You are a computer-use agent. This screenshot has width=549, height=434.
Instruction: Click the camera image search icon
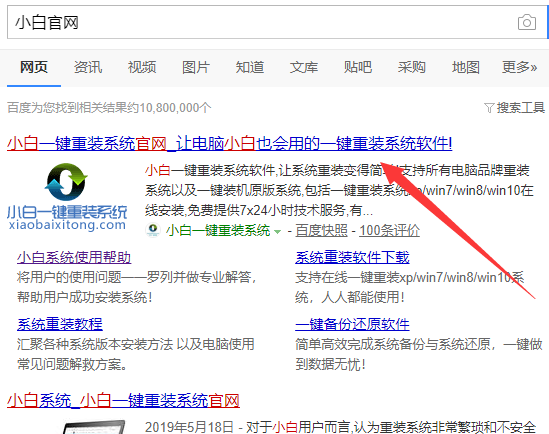click(x=527, y=22)
